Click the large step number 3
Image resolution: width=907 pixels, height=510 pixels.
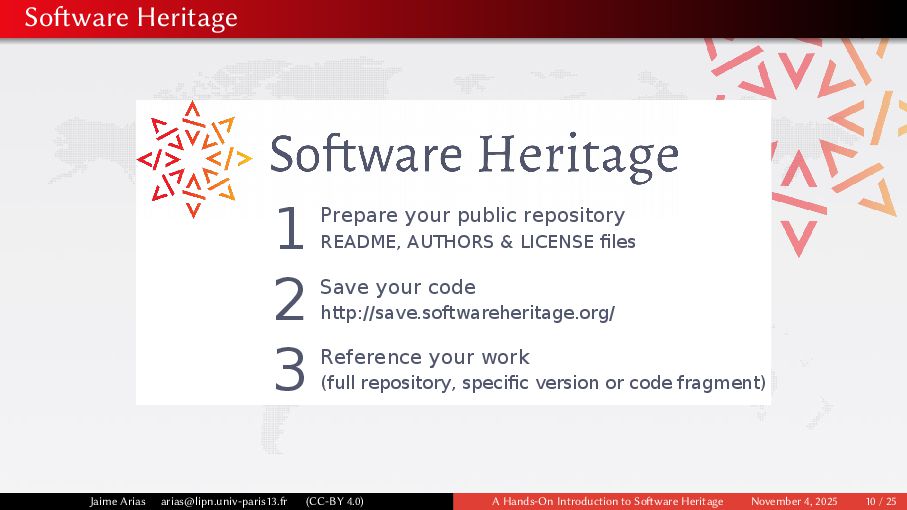[289, 369]
